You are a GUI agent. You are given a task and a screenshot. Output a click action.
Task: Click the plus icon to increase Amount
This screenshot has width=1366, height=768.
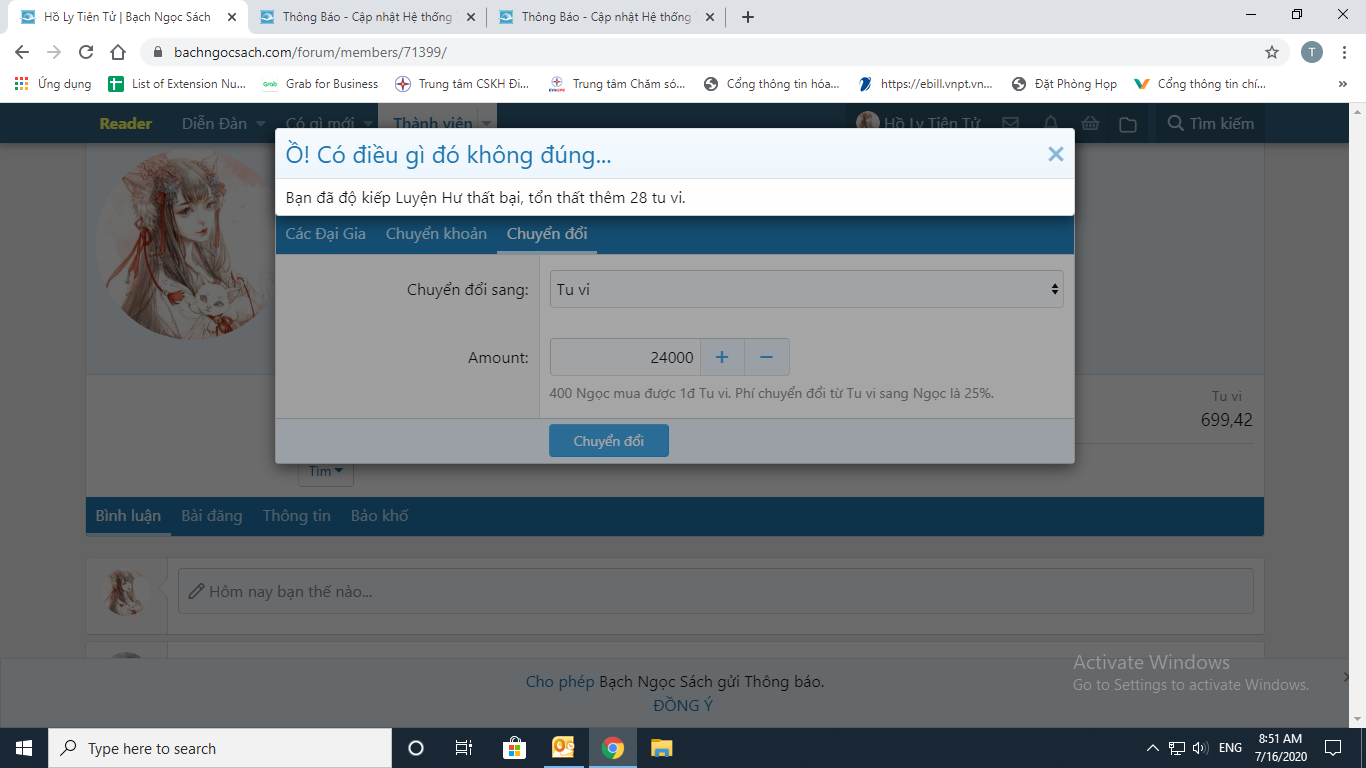(x=722, y=357)
